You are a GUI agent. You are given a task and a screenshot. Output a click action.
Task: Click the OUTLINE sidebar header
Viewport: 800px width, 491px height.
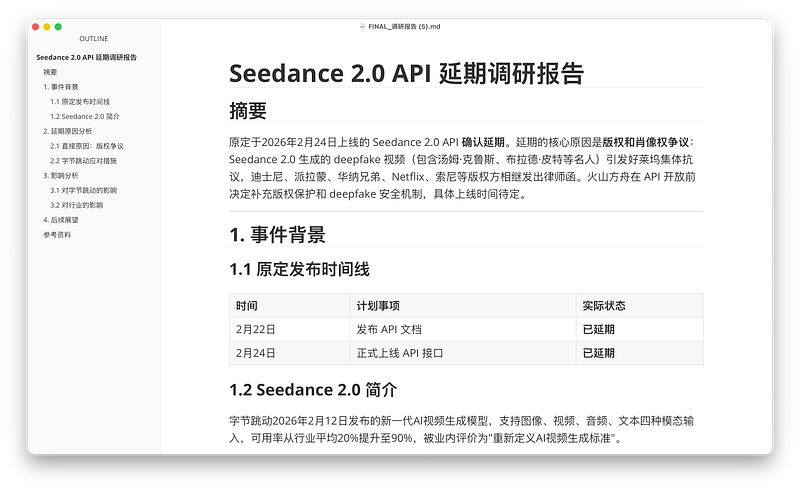(94, 39)
